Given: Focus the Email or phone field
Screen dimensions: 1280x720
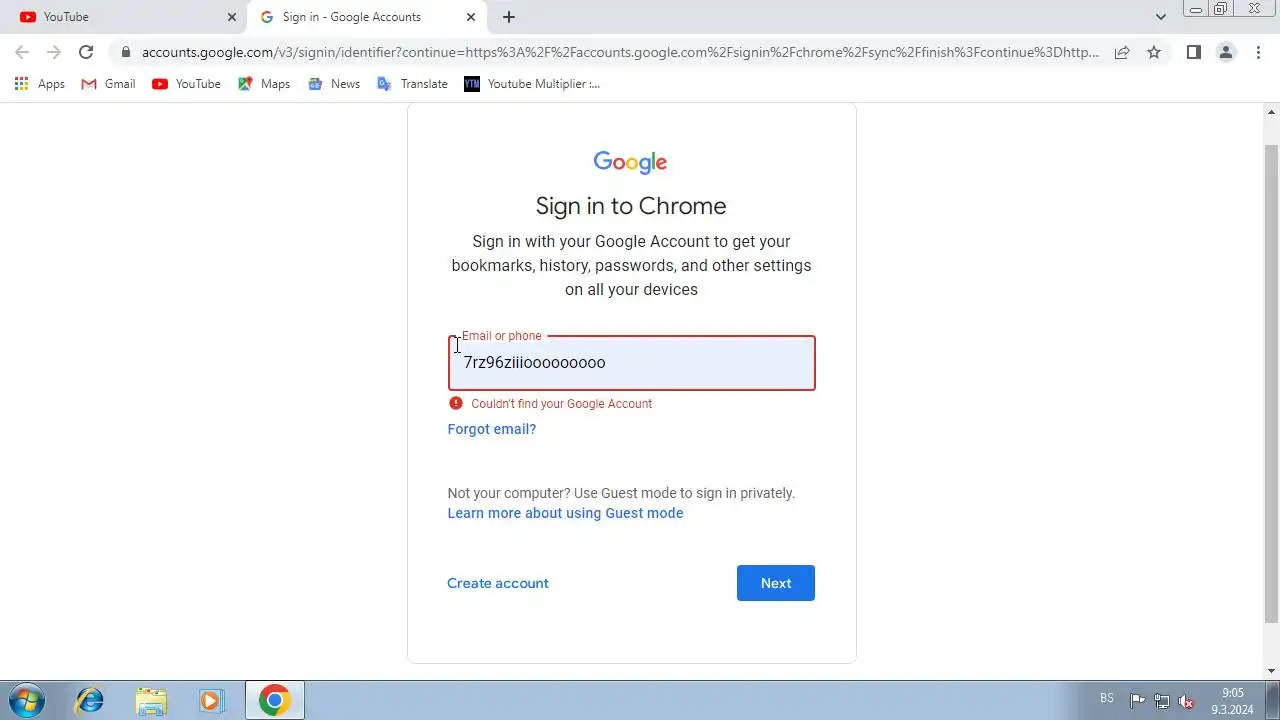Looking at the screenshot, I should click(632, 363).
